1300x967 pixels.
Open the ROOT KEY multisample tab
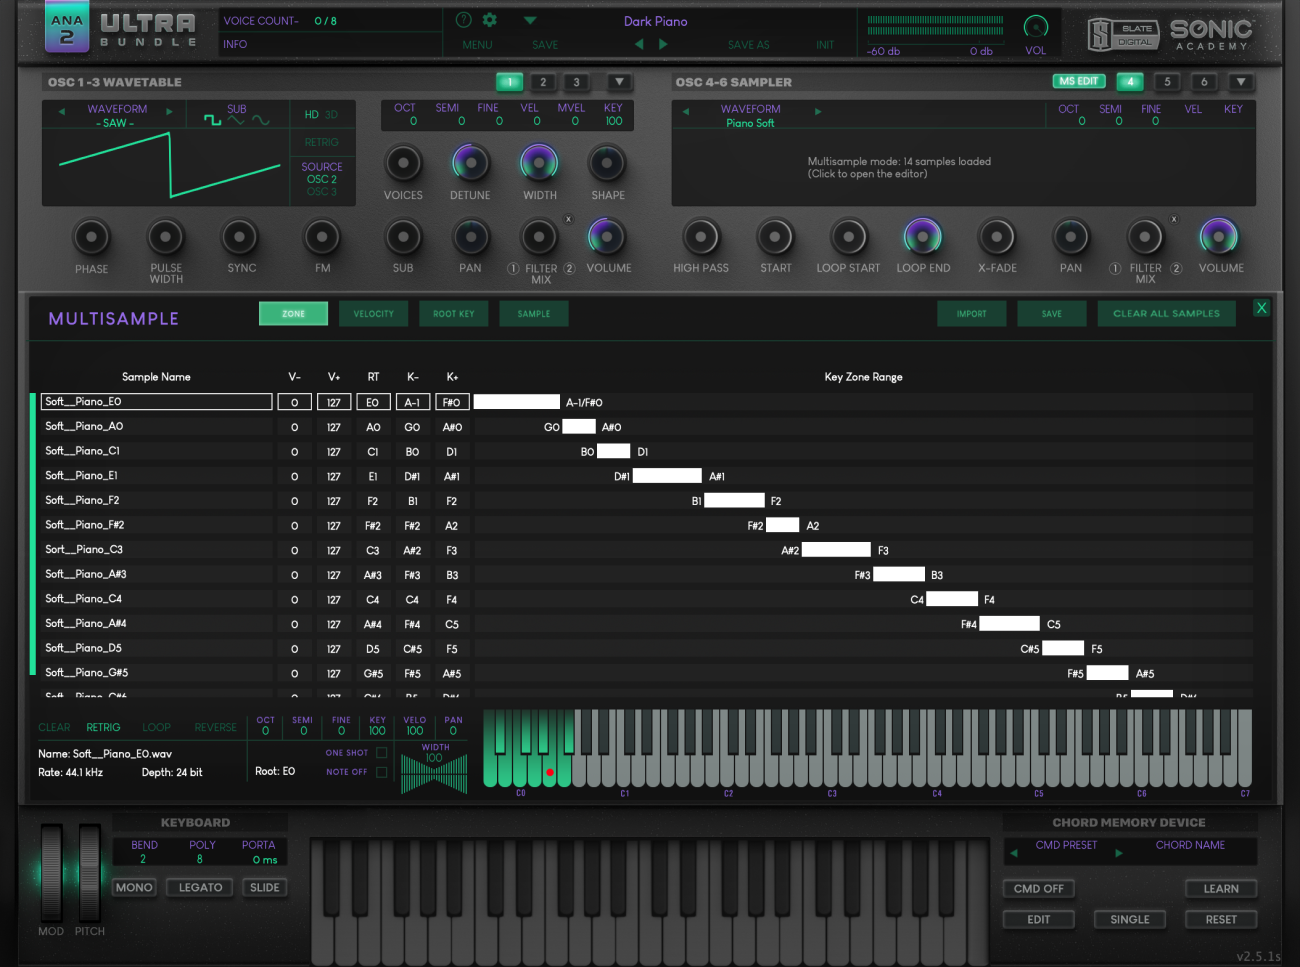[454, 314]
